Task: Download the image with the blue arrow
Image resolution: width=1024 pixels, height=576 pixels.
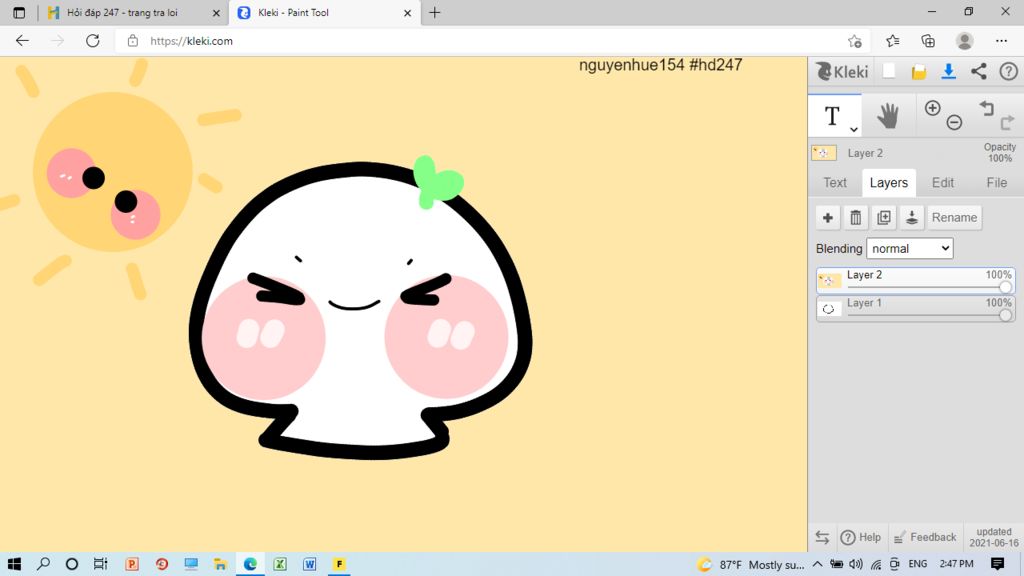Action: pyautogui.click(x=948, y=71)
